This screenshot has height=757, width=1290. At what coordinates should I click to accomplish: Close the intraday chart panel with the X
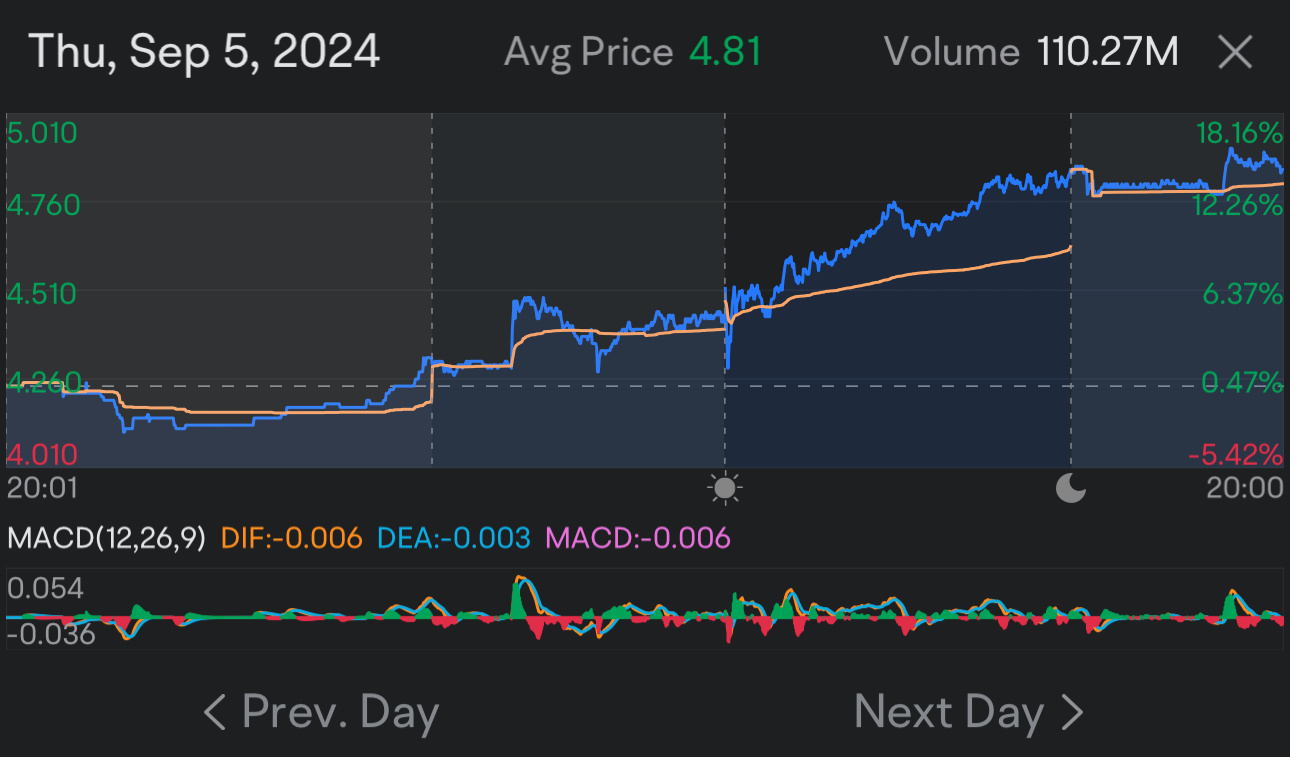tap(1235, 52)
